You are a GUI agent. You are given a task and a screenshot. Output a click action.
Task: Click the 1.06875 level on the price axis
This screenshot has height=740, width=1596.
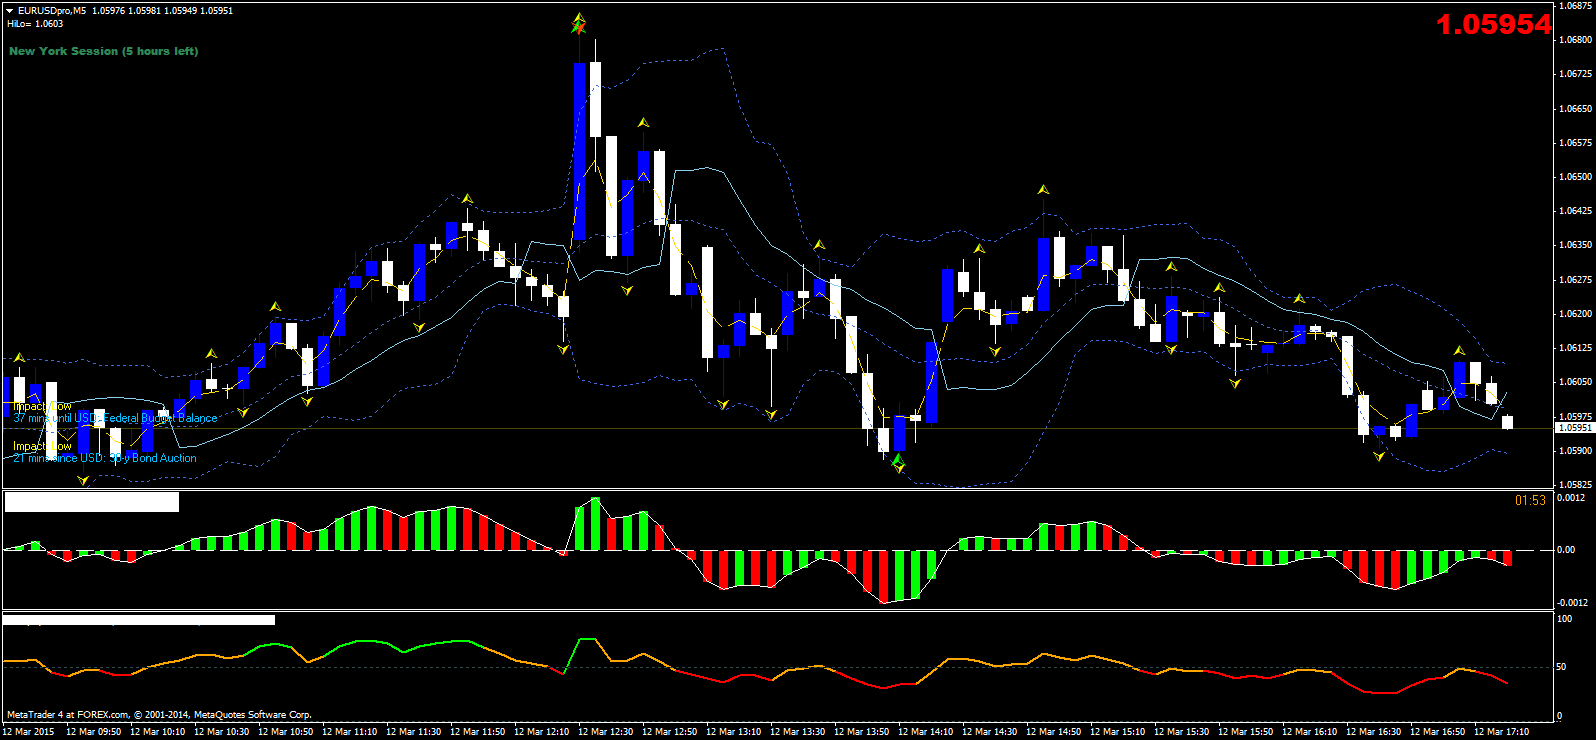pos(1575,6)
